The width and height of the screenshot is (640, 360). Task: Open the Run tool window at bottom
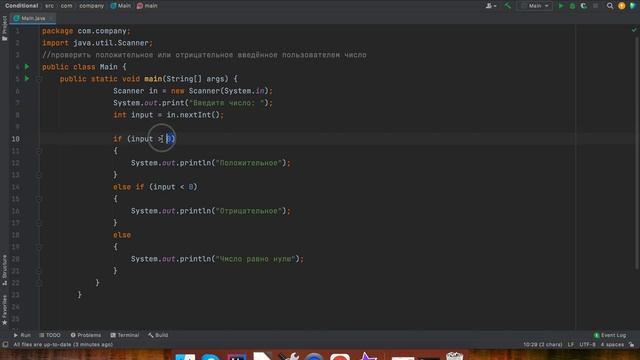pyautogui.click(x=22, y=335)
